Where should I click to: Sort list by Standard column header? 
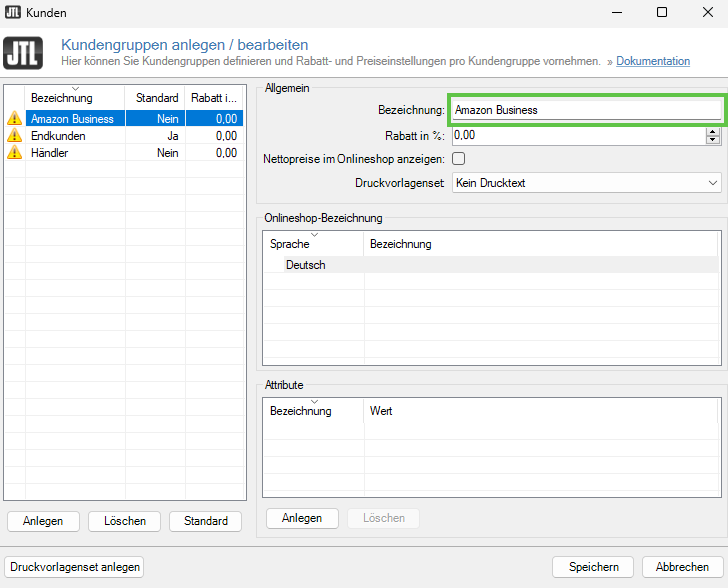[x=155, y=98]
